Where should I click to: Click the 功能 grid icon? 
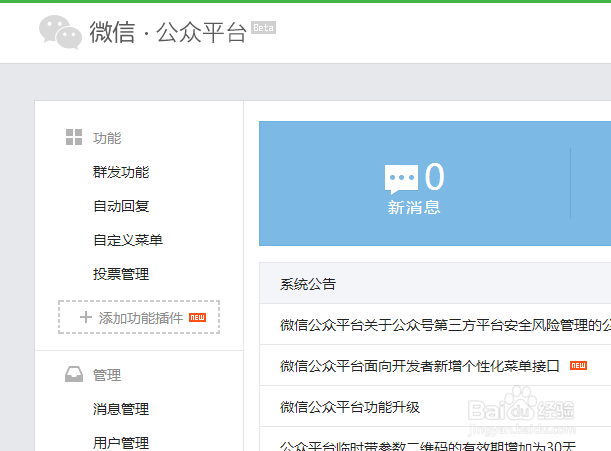(74, 137)
